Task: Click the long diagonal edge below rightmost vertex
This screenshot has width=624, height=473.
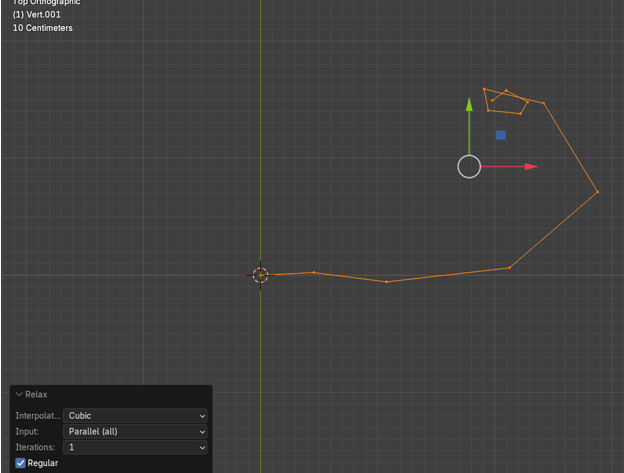Action: (x=554, y=230)
